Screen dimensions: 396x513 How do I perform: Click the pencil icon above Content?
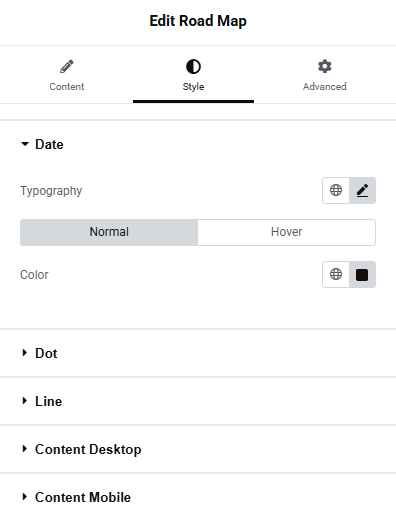[x=67, y=66]
